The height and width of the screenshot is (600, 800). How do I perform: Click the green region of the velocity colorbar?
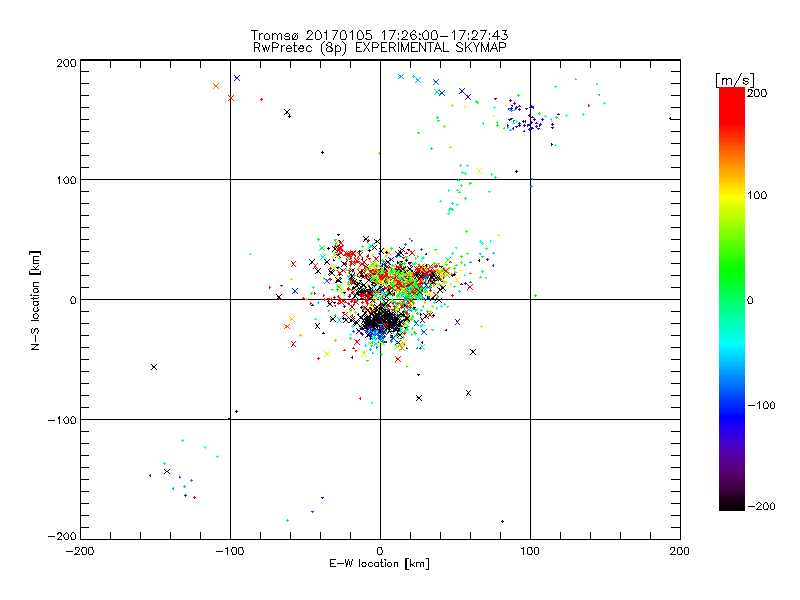pos(732,270)
